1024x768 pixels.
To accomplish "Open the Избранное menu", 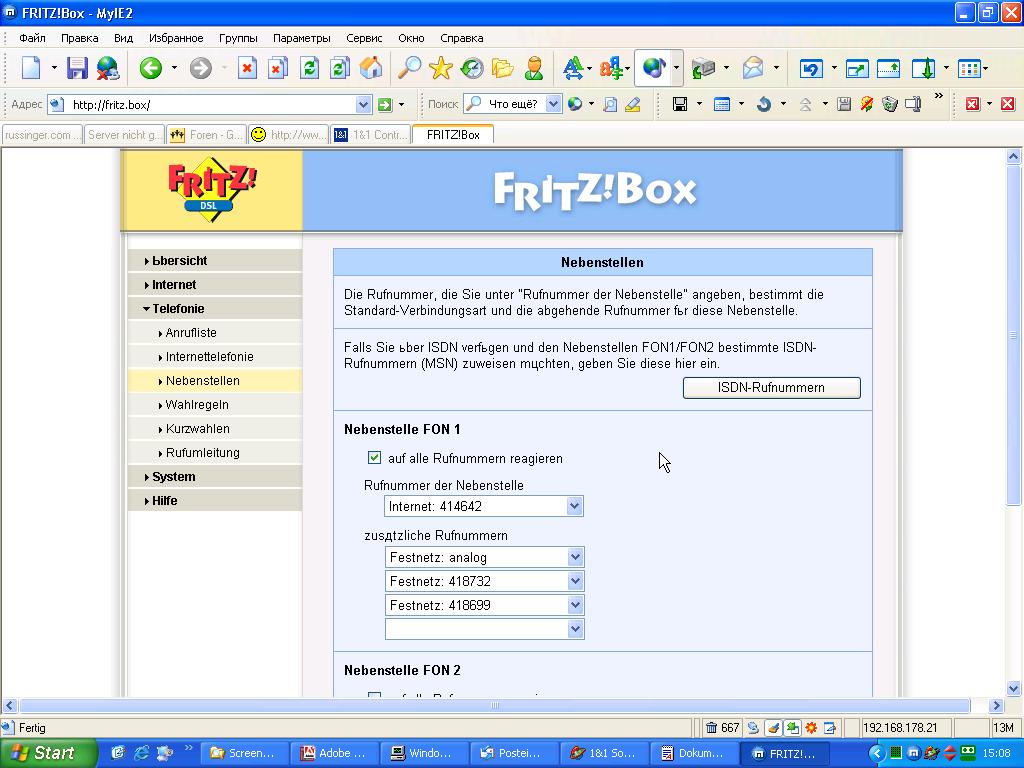I will click(x=176, y=38).
